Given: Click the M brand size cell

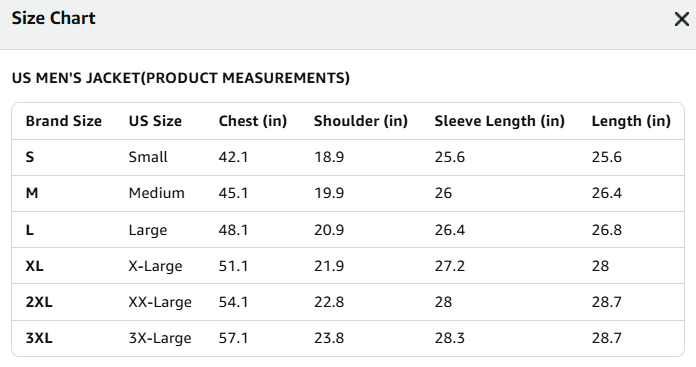Looking at the screenshot, I should tap(32, 193).
